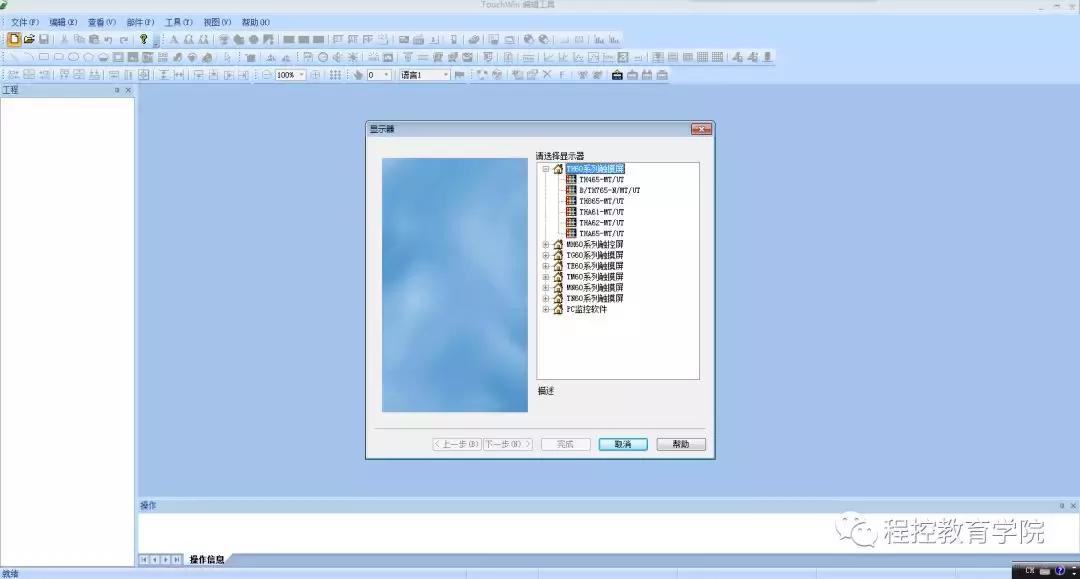Click the 取消 (Cancel) button
Viewport: 1080px width, 579px height.
pos(623,444)
